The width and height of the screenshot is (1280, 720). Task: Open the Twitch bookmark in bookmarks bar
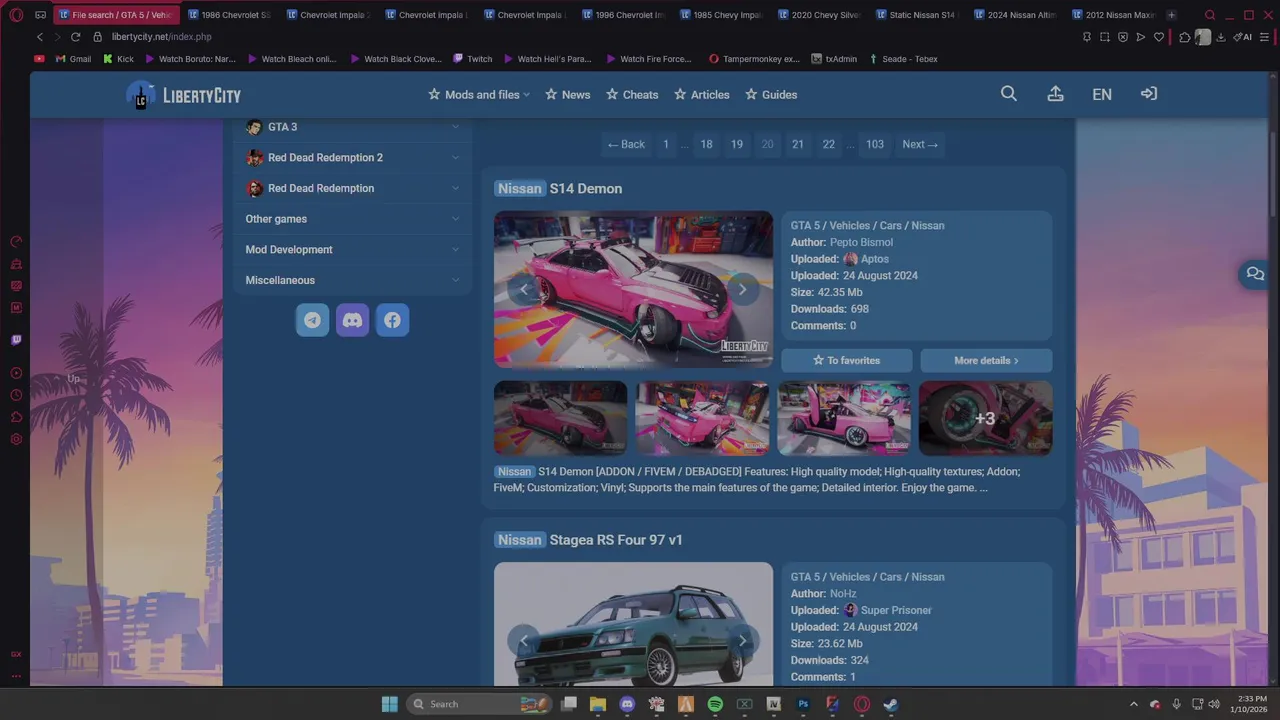pos(472,59)
